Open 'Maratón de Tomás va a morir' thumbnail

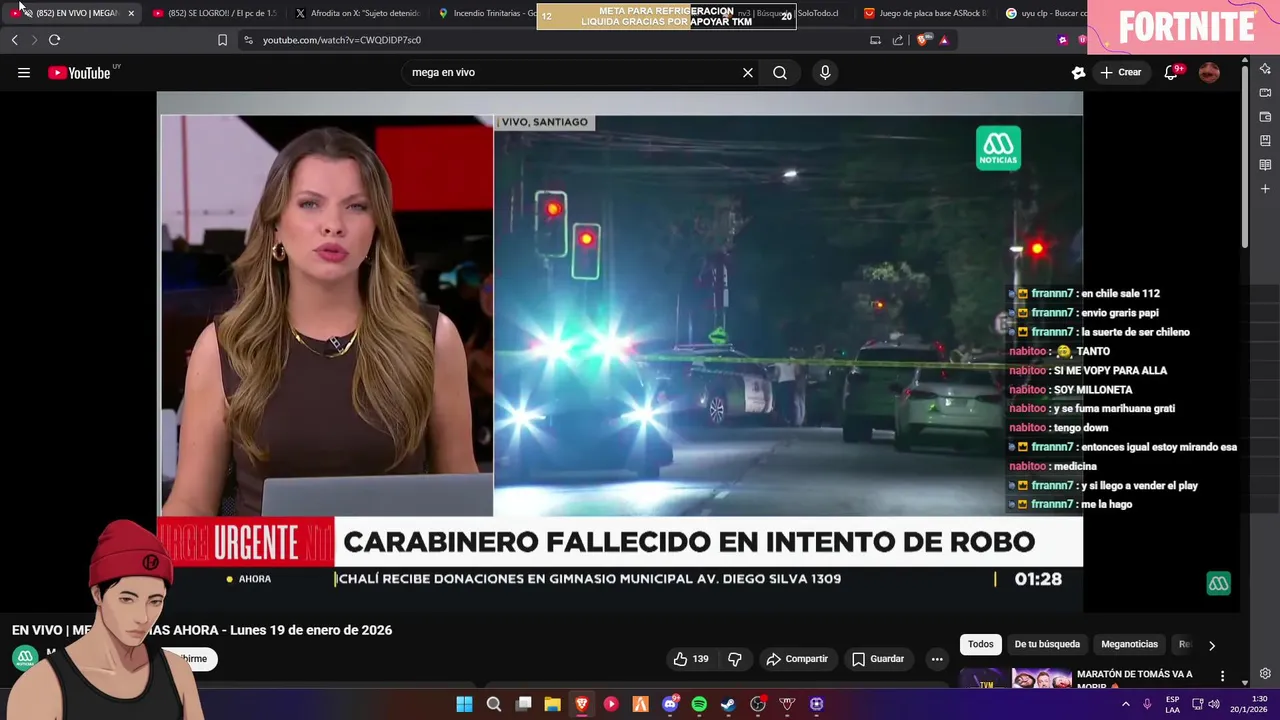click(x=1016, y=679)
